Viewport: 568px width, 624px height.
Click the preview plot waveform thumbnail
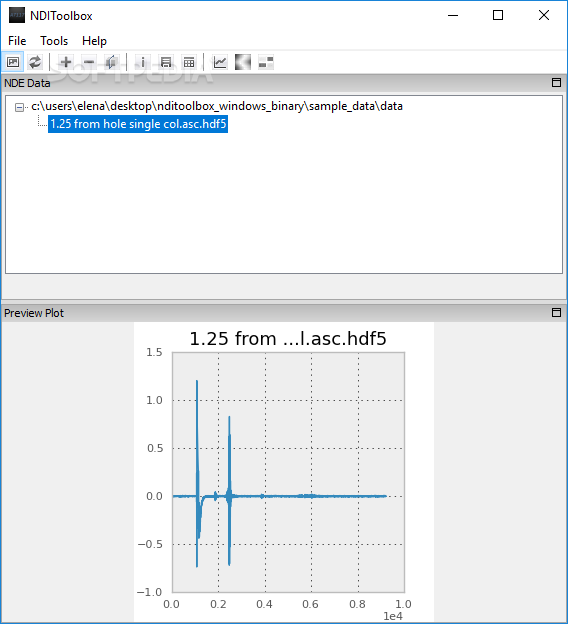pos(284,472)
